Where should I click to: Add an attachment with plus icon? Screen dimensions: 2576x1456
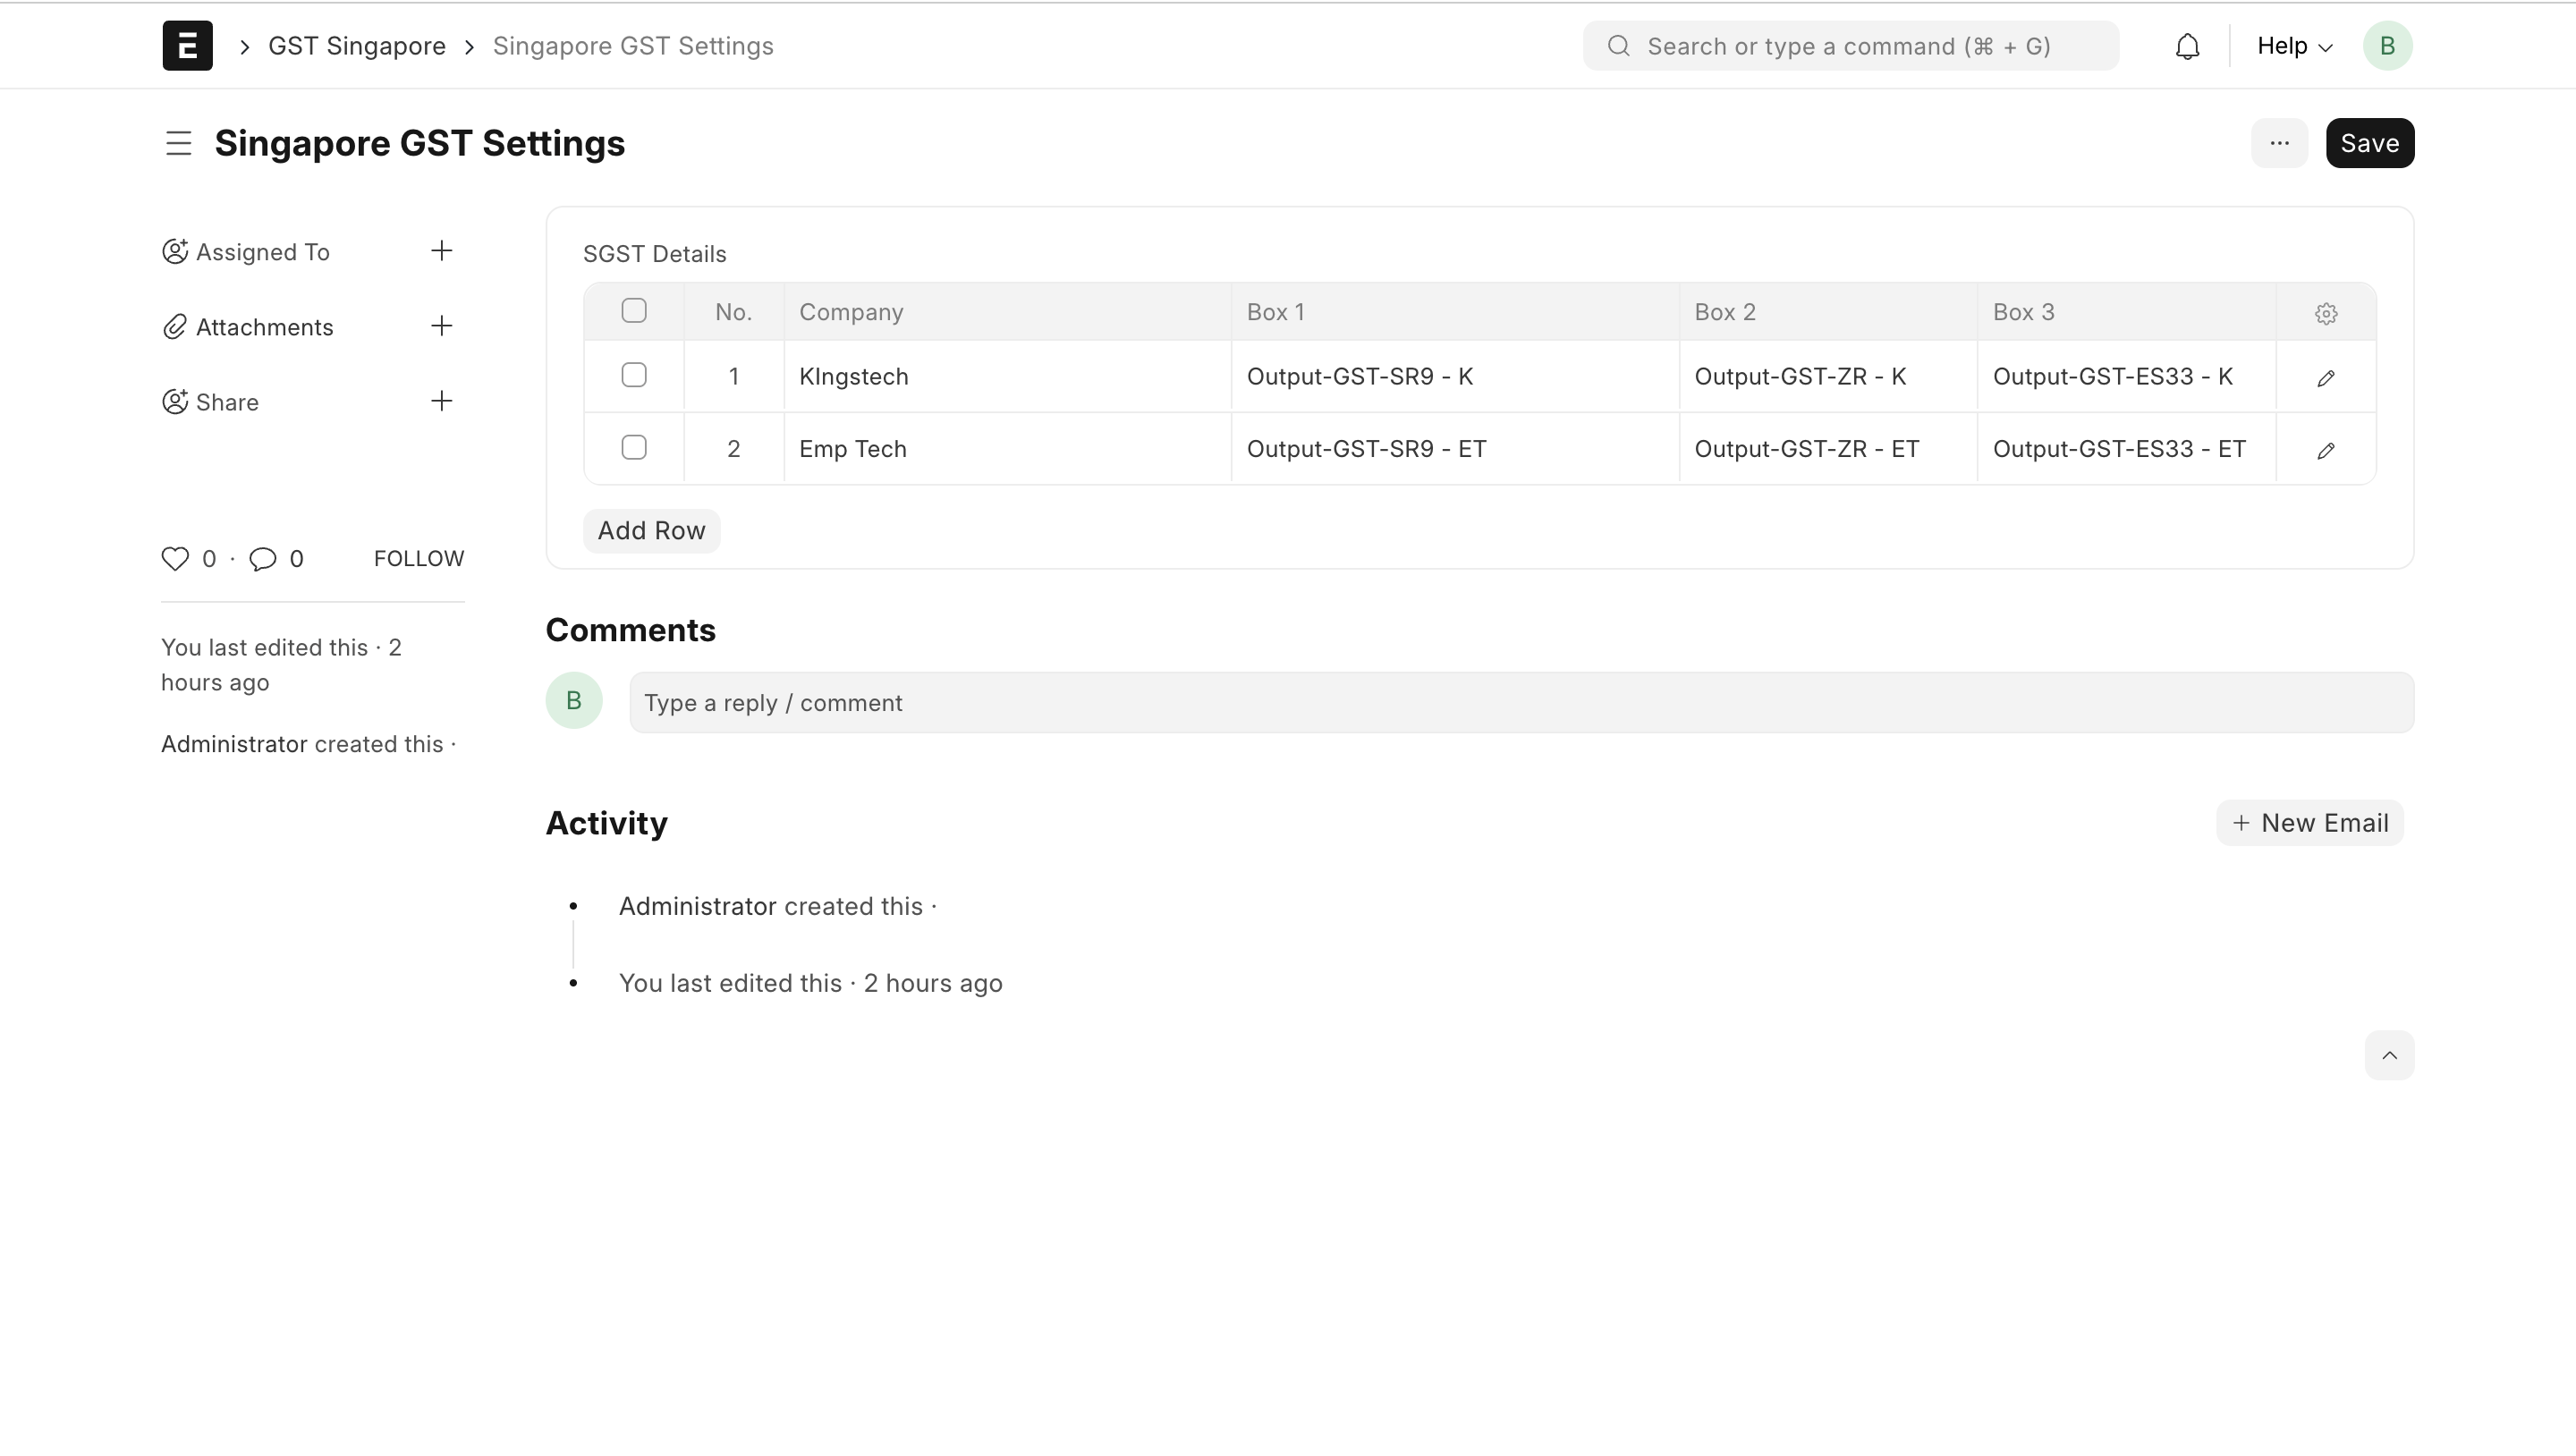pos(441,326)
